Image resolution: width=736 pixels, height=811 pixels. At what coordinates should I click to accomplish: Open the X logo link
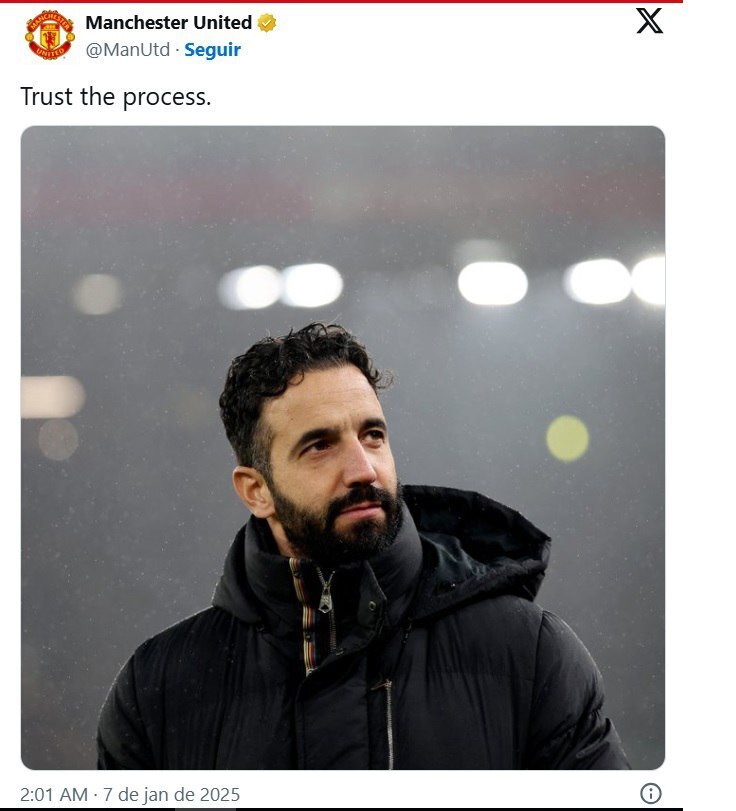point(649,21)
